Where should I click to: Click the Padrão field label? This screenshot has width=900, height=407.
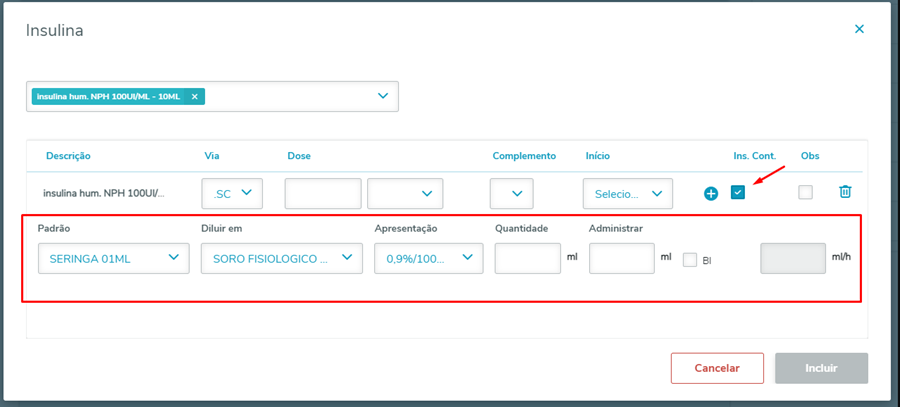click(53, 228)
